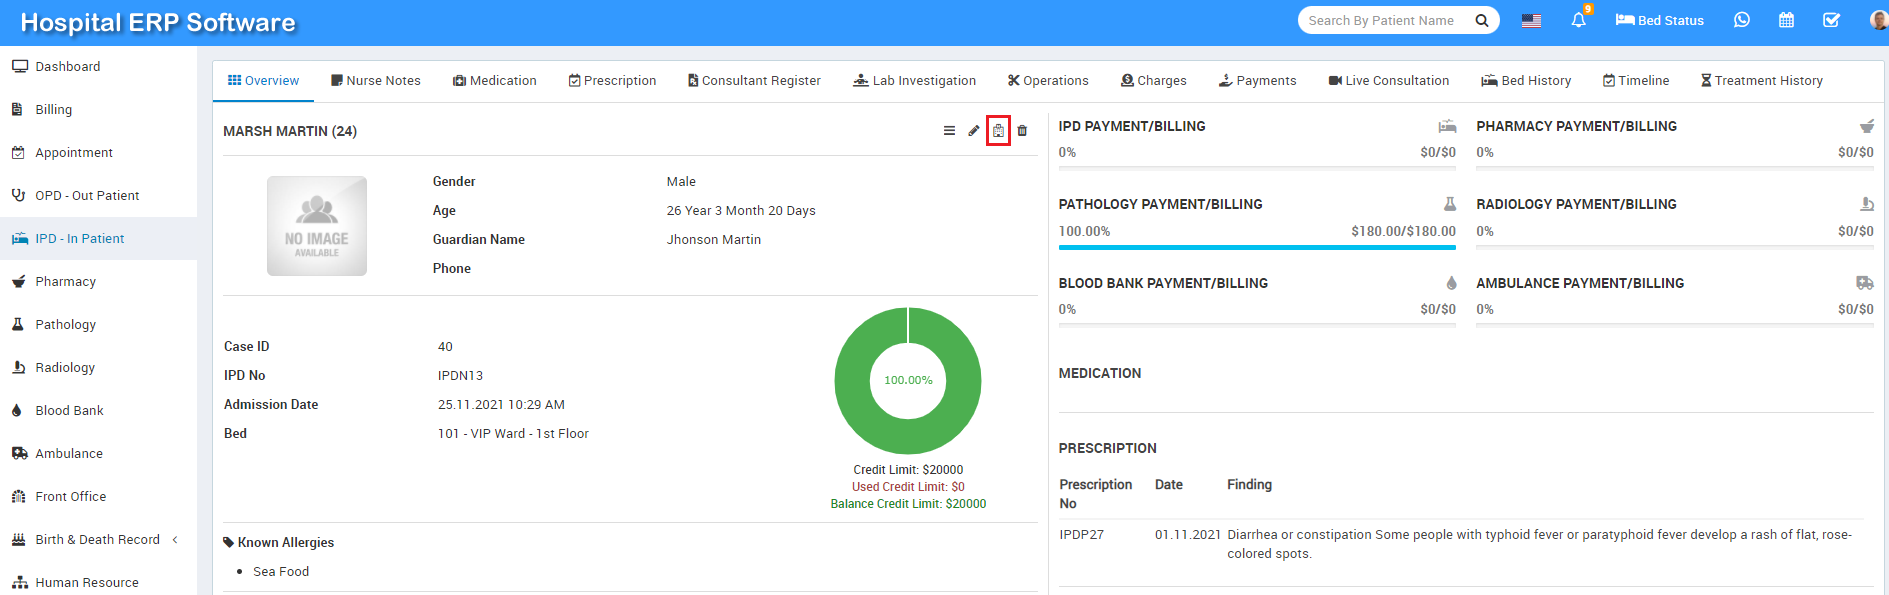
Task: Open the user profile avatar menu
Action: click(x=1877, y=20)
